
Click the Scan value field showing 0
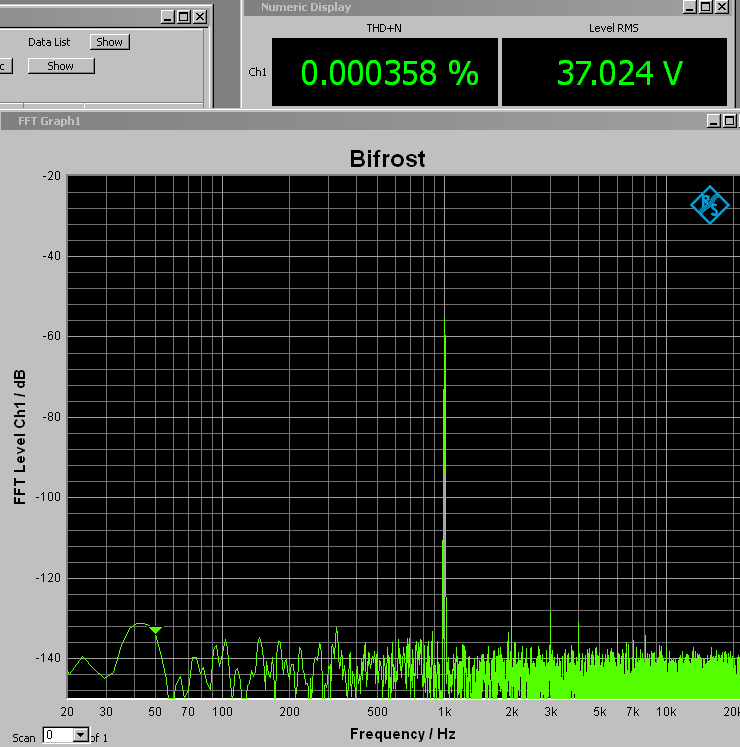(x=58, y=735)
